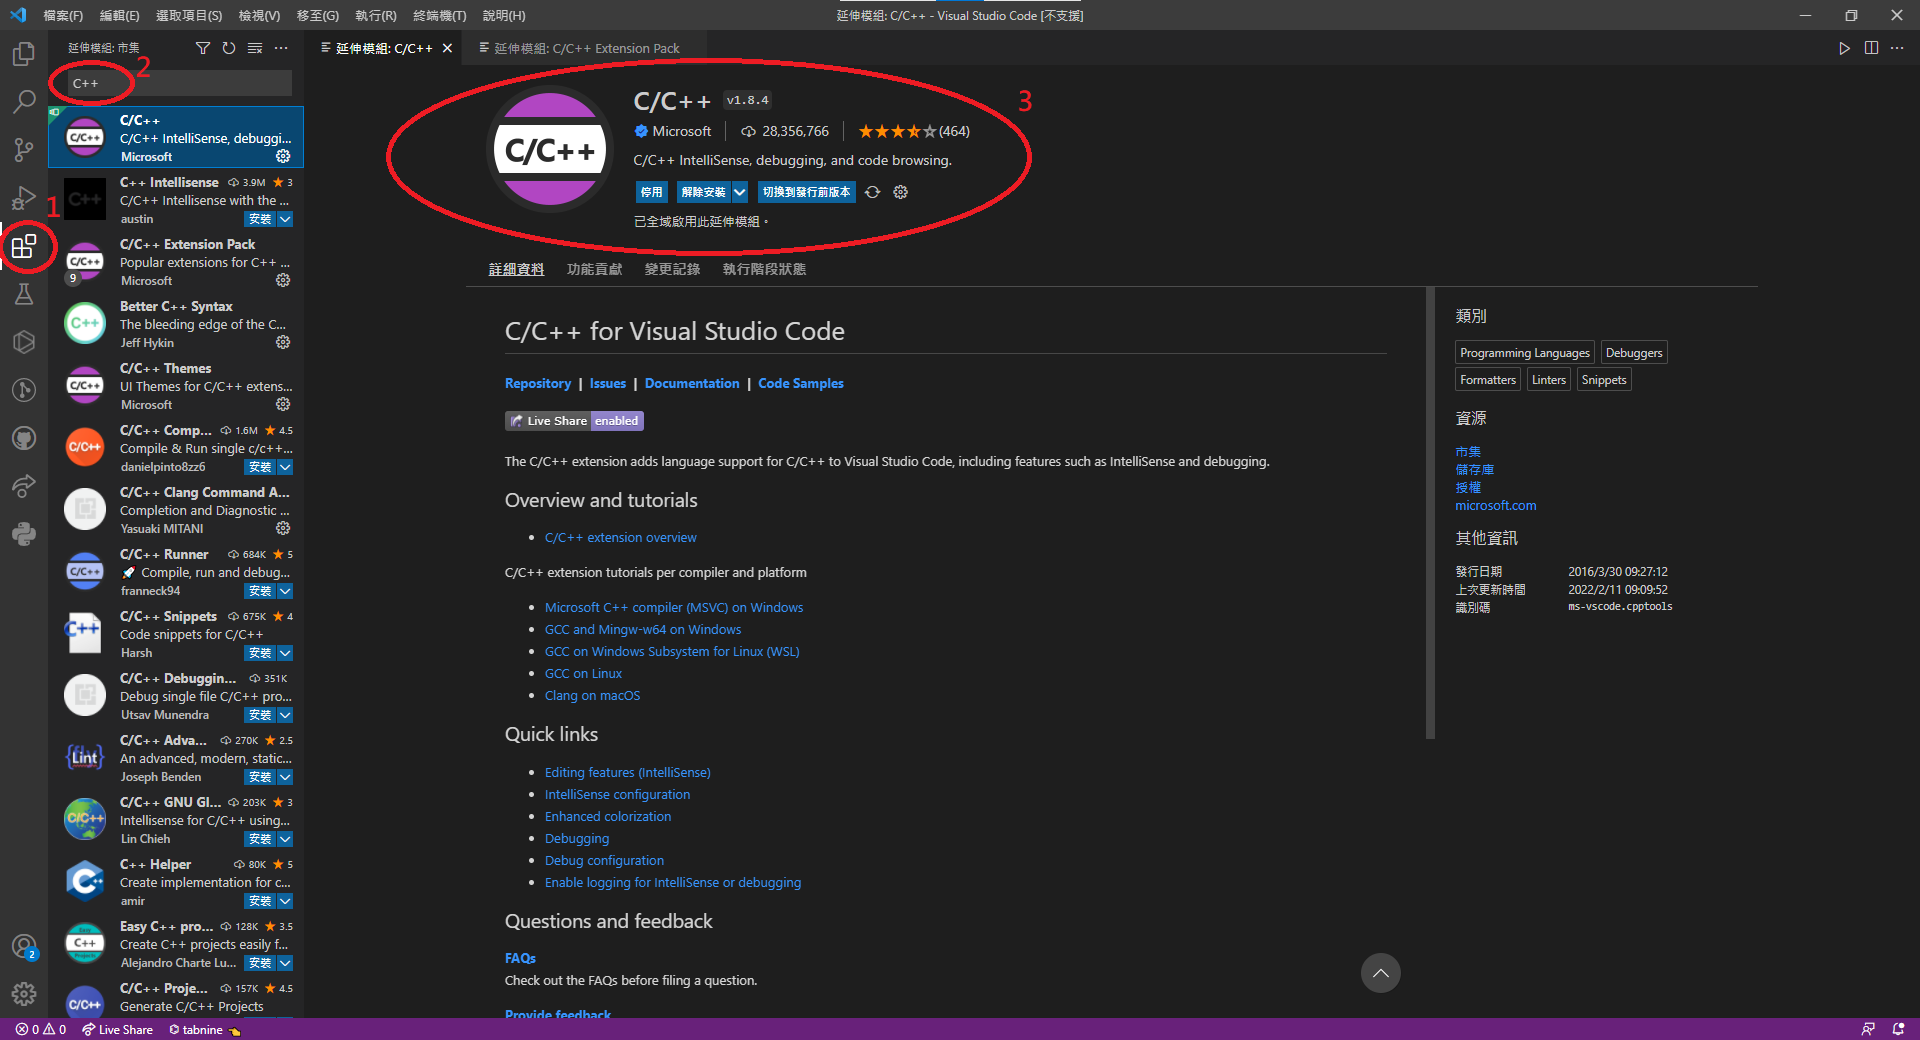Screen dimensions: 1920x1040
Task: Click the feedback icon in status bar
Action: pos(1868,1029)
